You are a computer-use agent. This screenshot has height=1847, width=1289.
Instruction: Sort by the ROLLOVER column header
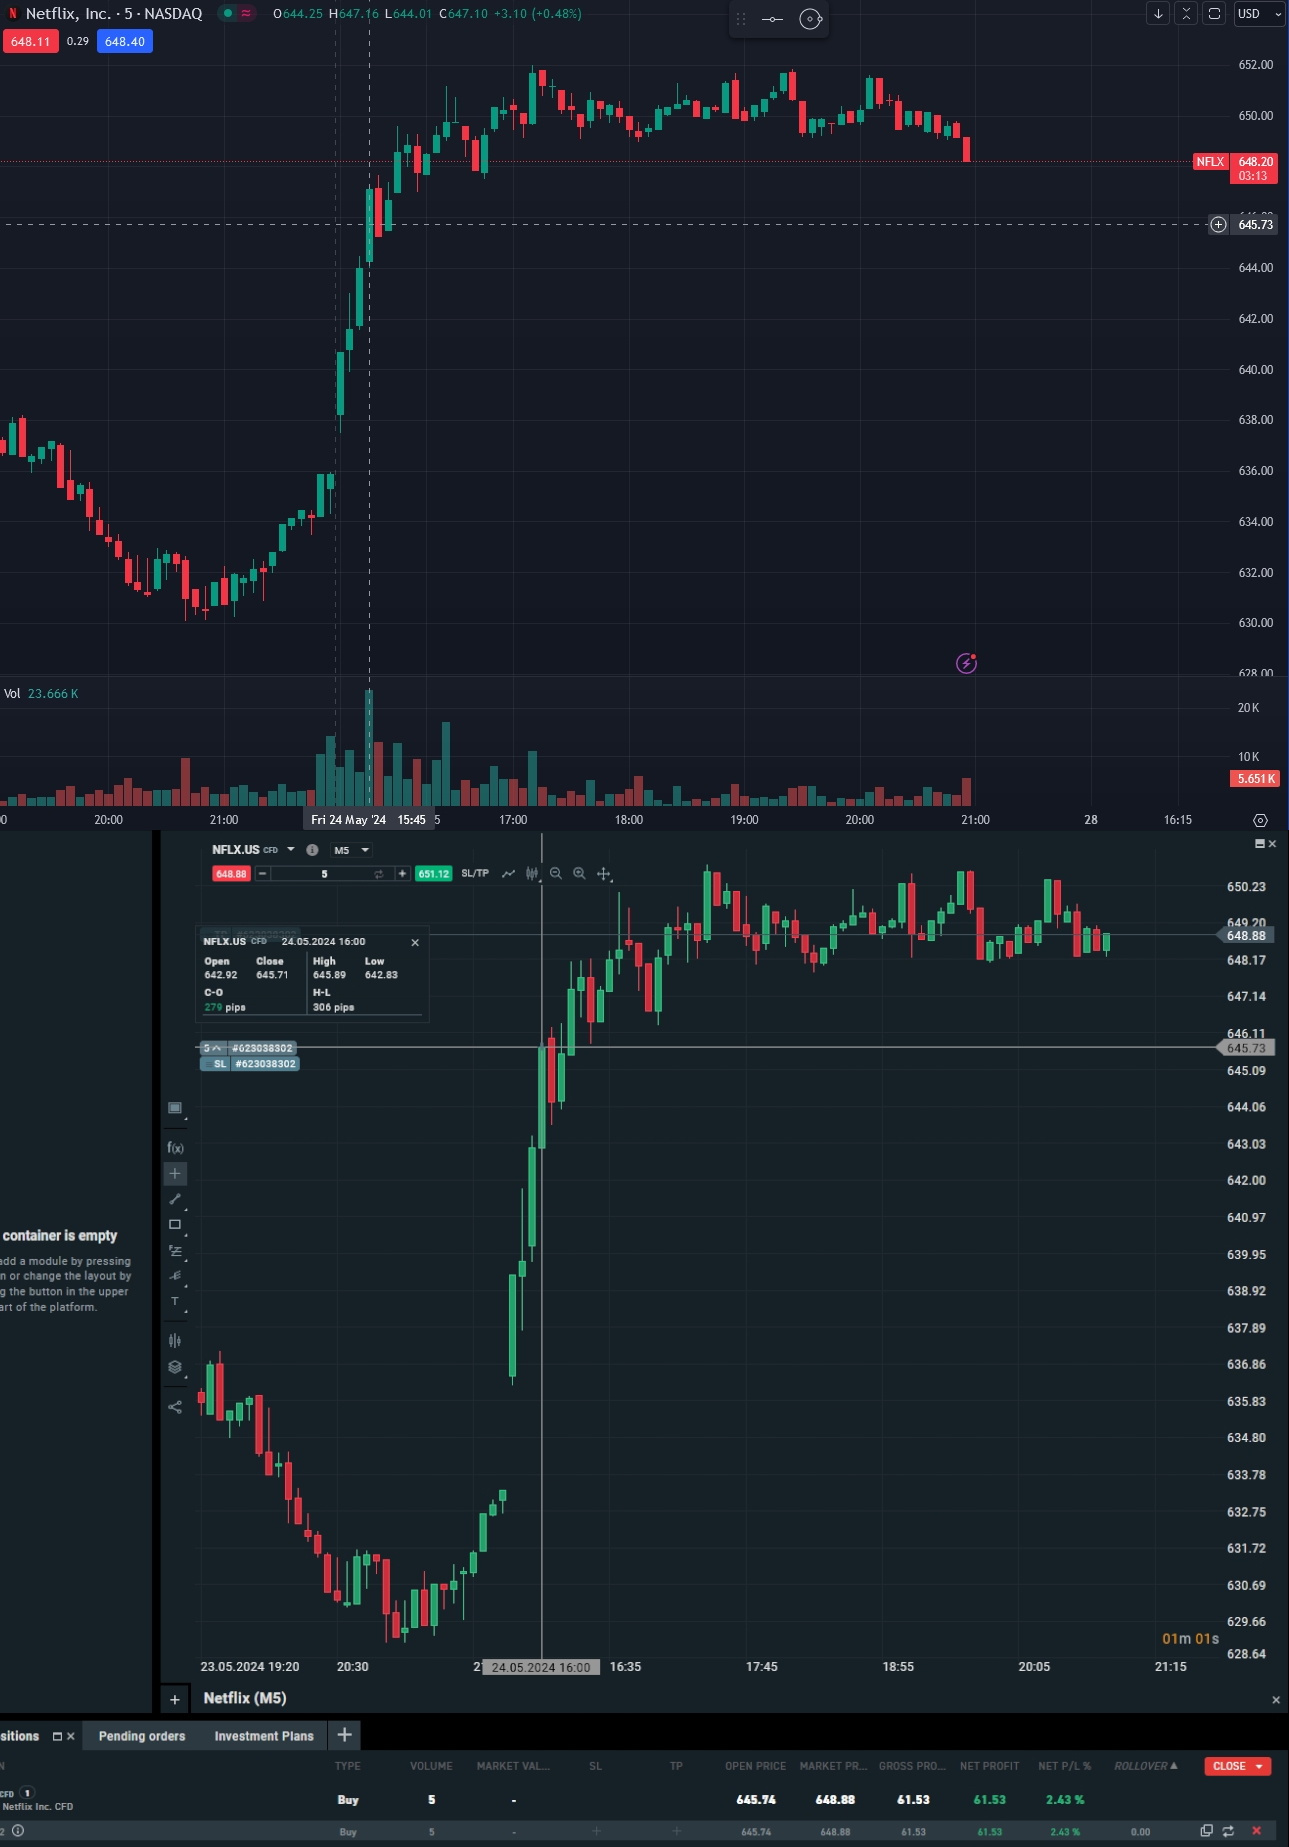point(1146,1766)
